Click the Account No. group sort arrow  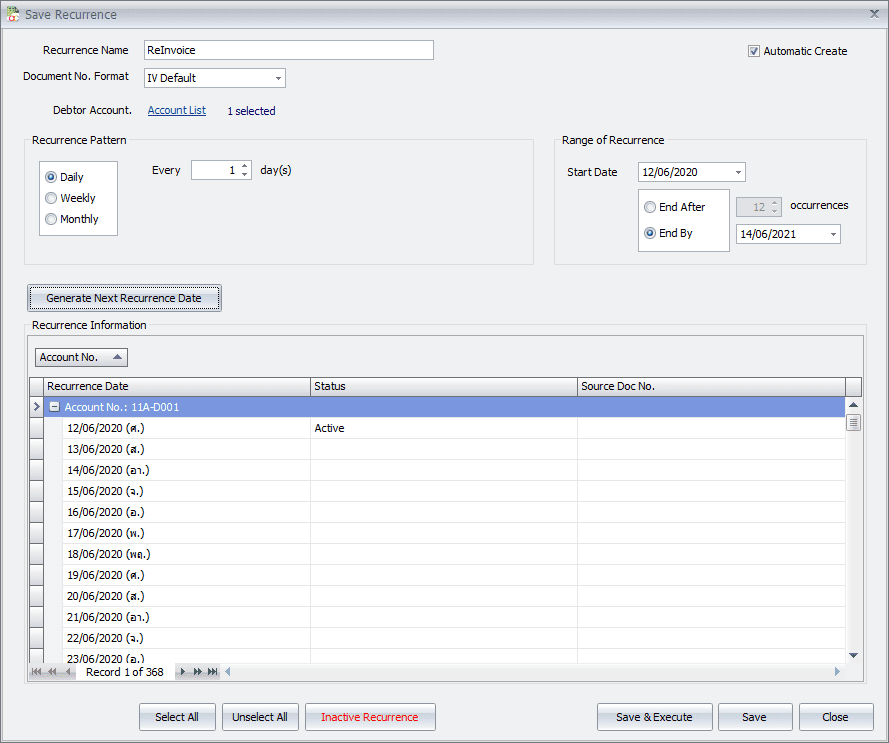pyautogui.click(x=117, y=357)
